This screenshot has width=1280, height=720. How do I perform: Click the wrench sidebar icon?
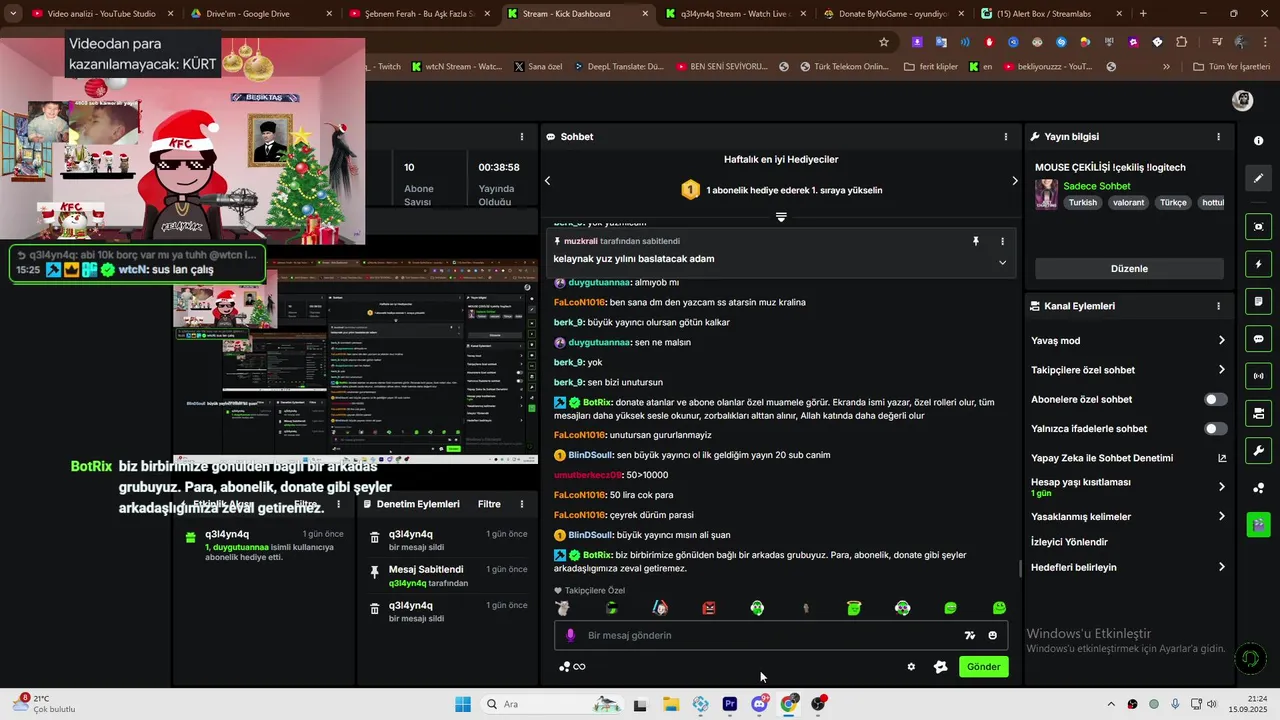pos(1259,450)
